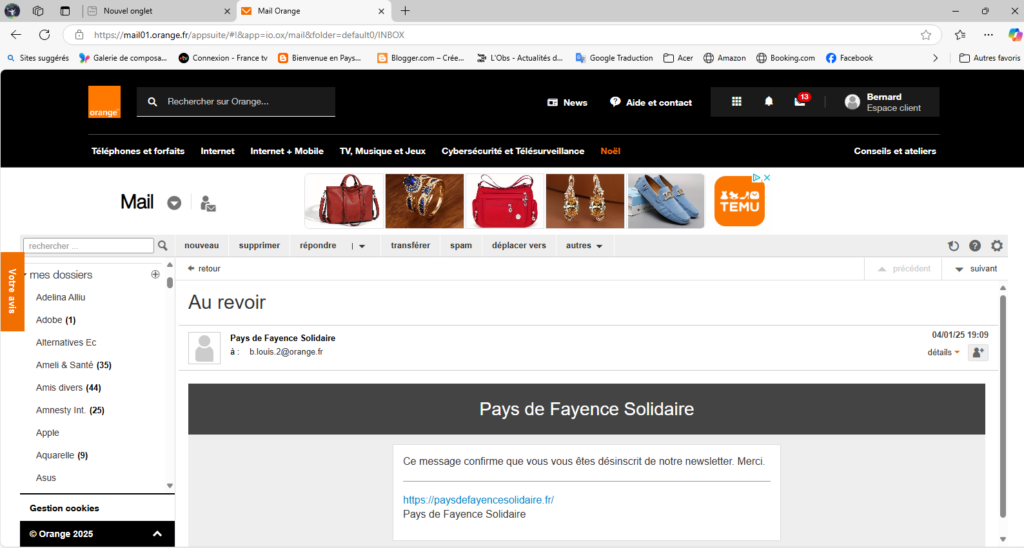The width and height of the screenshot is (1024, 548).
Task: Open mail help question mark icon
Action: (975, 246)
